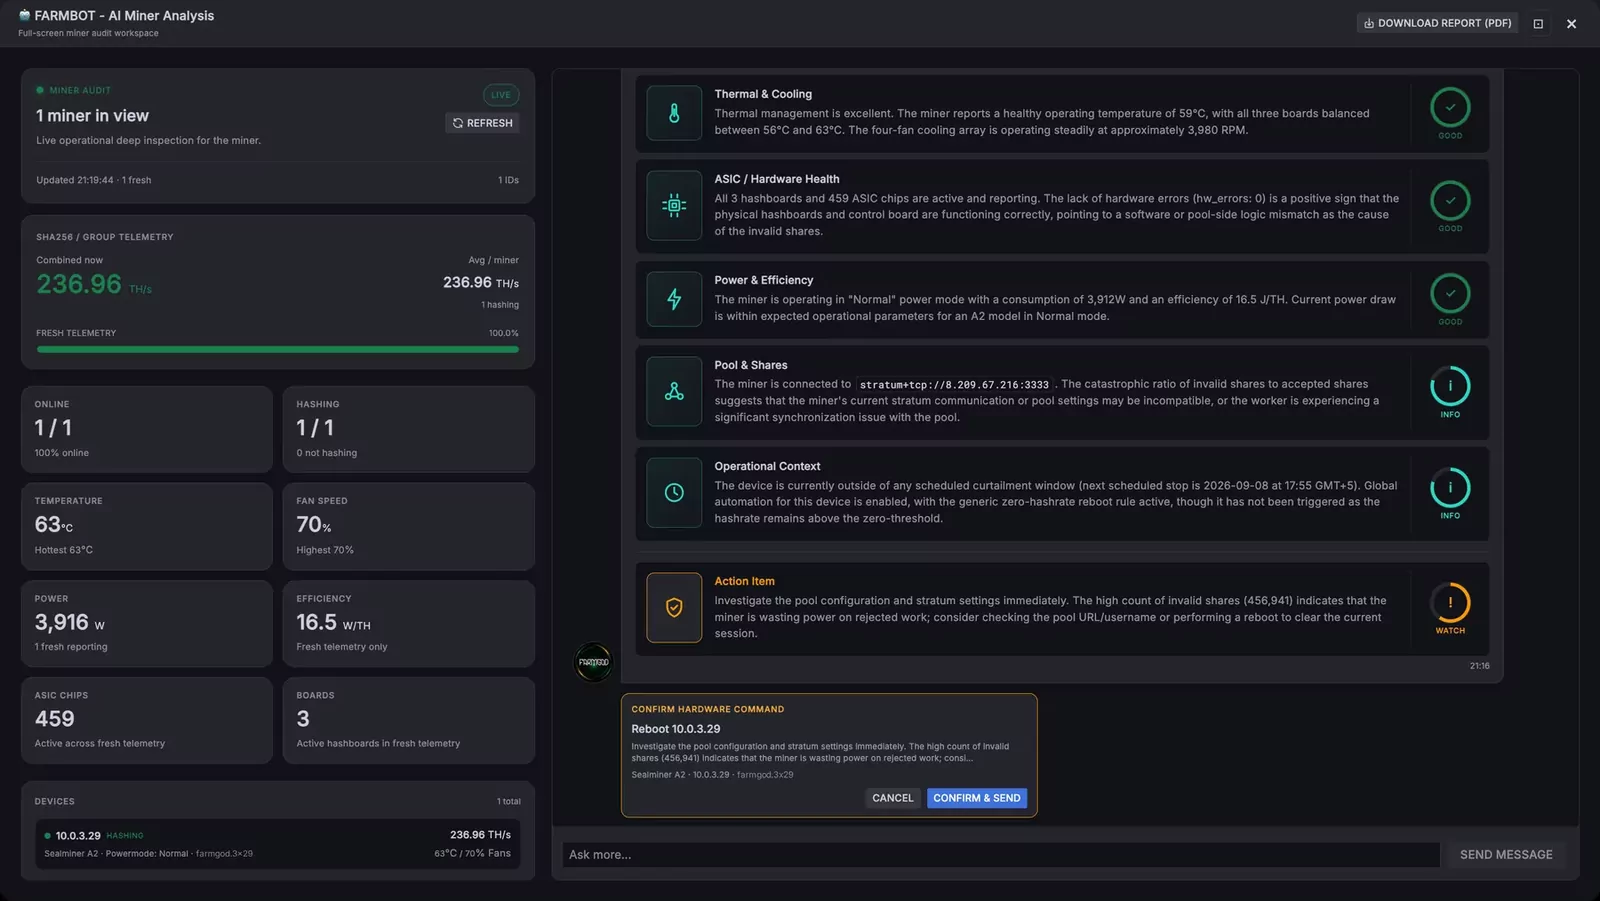Click the Thermal & Cooling thermometer icon
This screenshot has height=901, width=1600.
pyautogui.click(x=674, y=113)
